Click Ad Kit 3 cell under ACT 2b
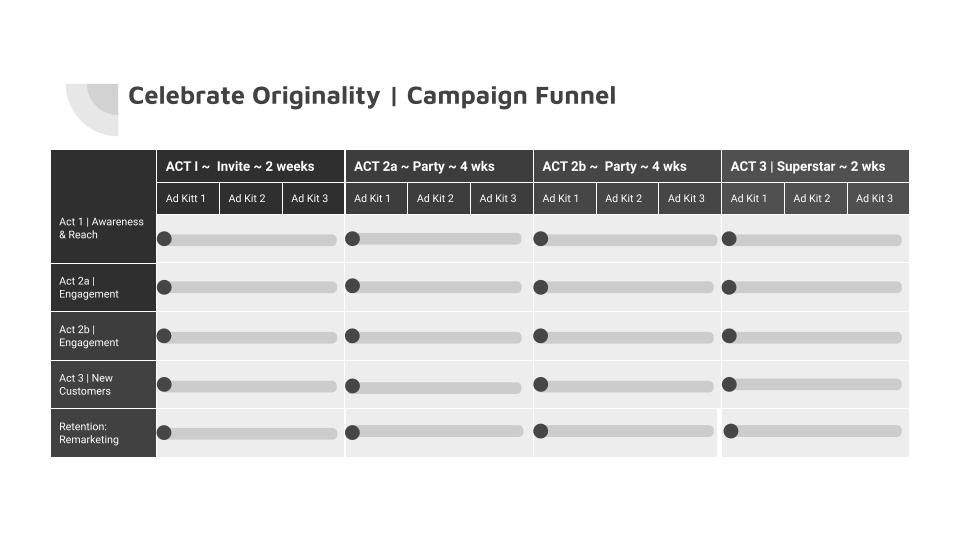Viewport: 960px width, 540px height. point(689,198)
